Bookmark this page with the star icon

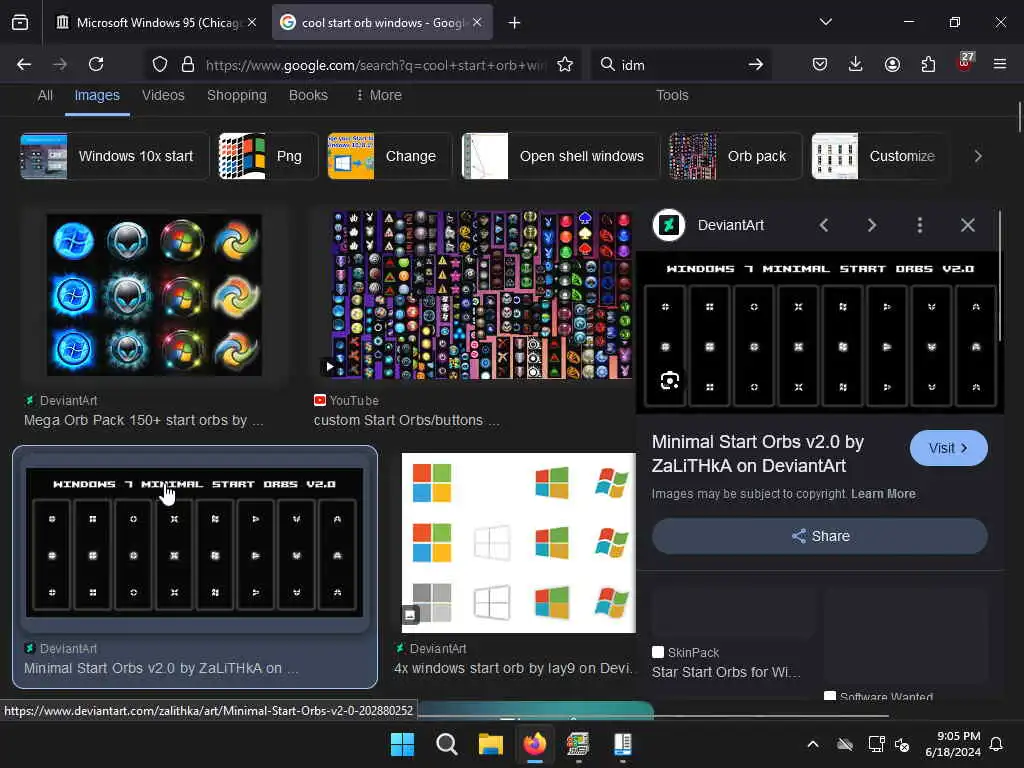[x=565, y=64]
